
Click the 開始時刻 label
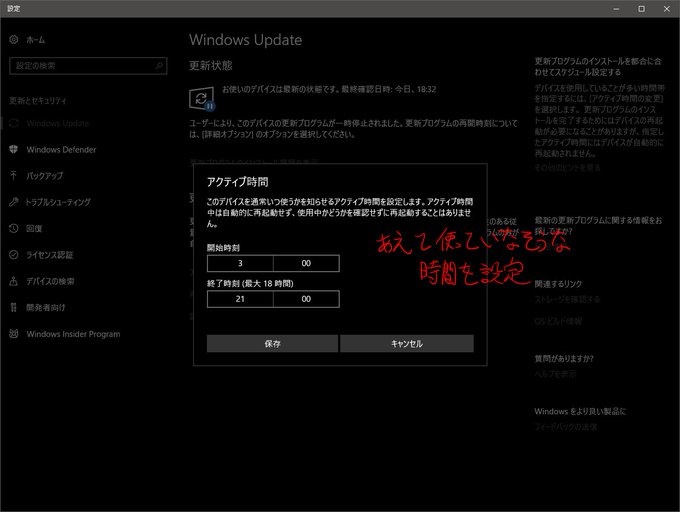pos(223,248)
